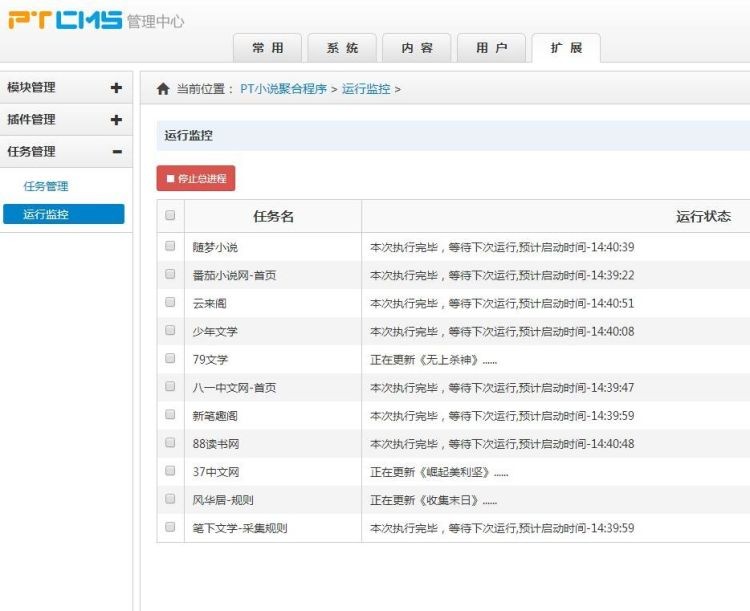Click the home icon in breadcrumb

163,89
